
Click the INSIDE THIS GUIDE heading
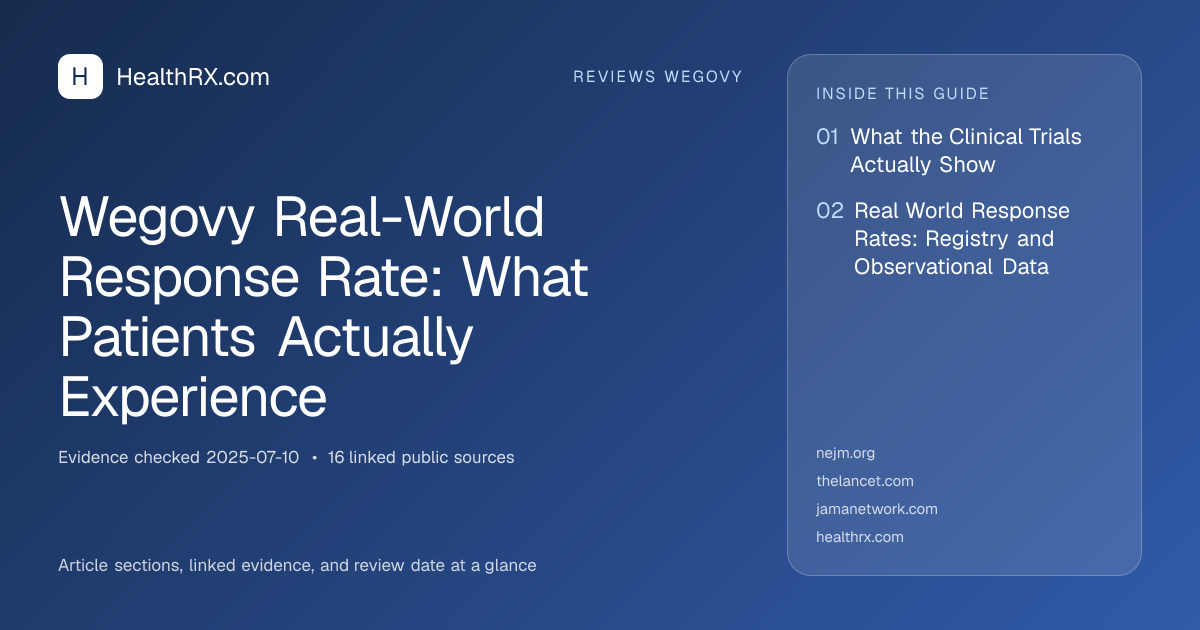pos(903,94)
